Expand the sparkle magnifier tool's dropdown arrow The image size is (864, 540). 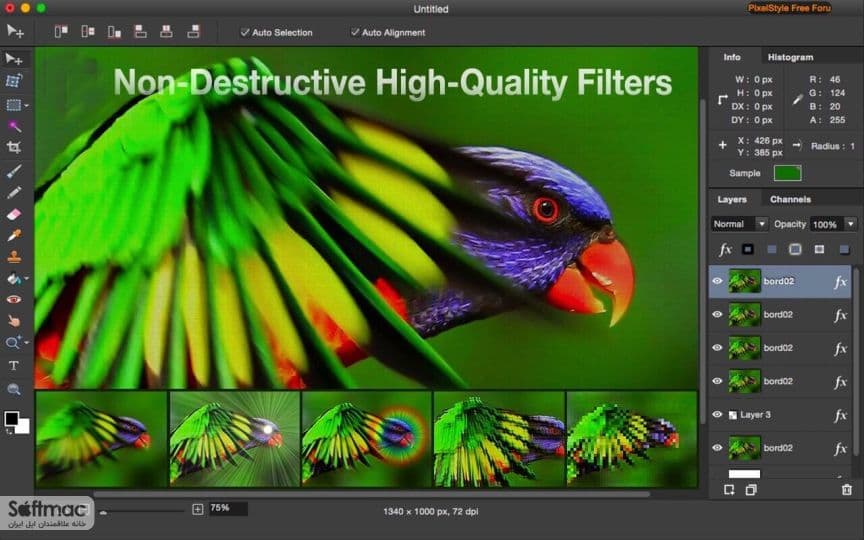[26, 343]
